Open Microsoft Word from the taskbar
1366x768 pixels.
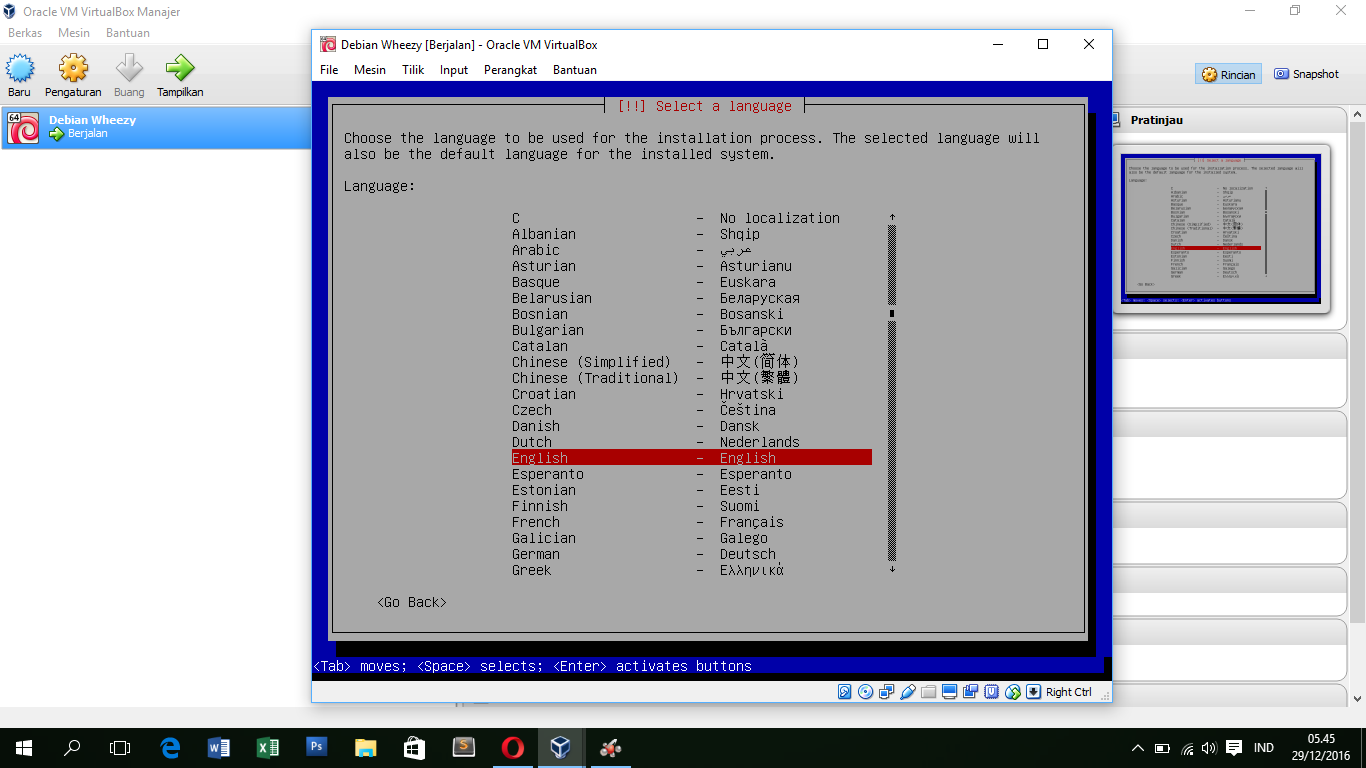pos(218,747)
